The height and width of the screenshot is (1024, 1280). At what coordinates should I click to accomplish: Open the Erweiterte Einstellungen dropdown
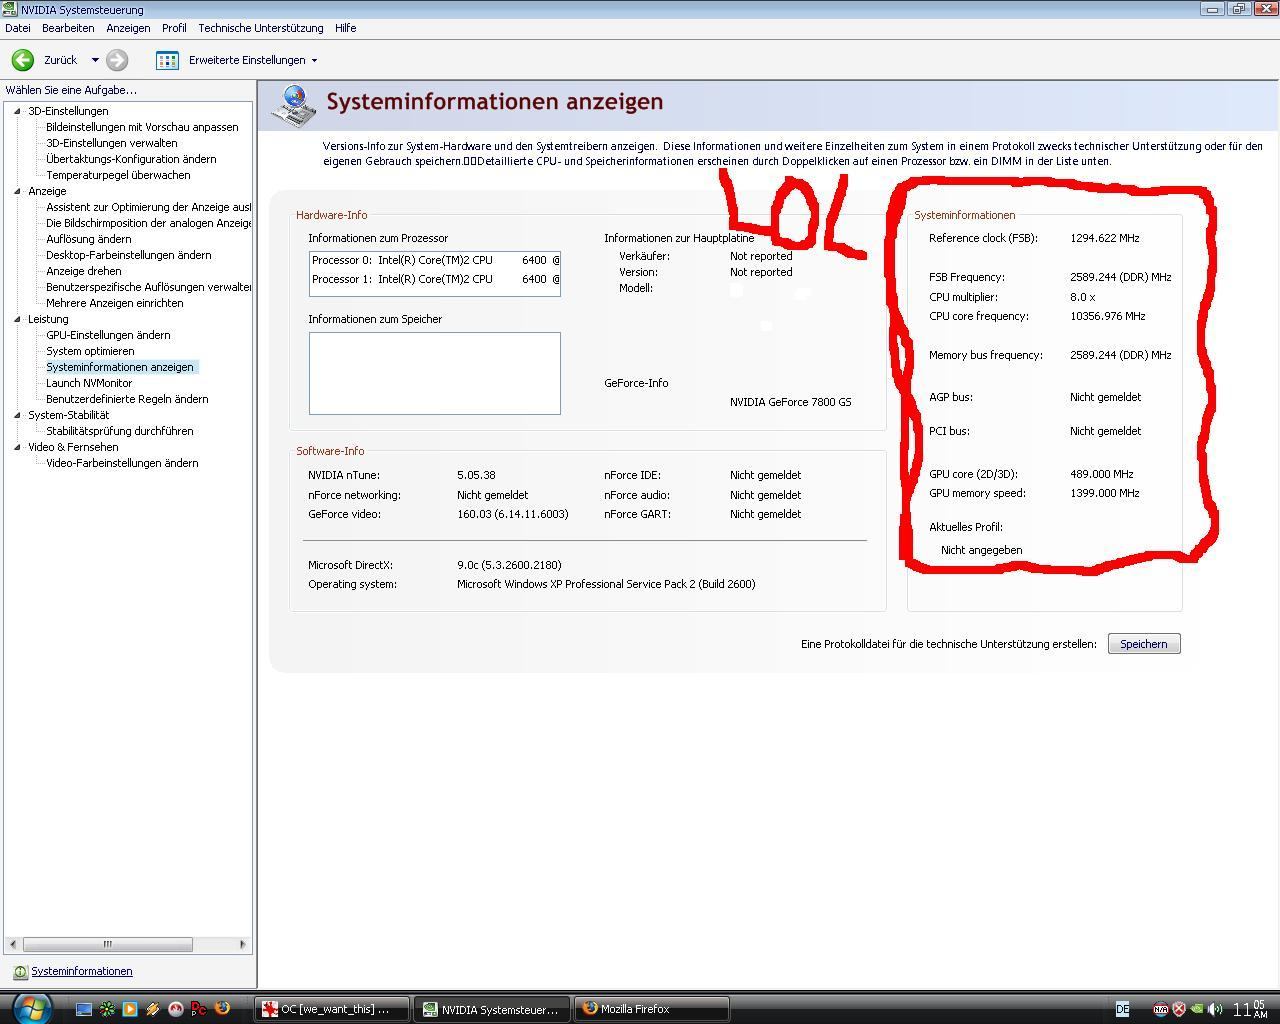[314, 60]
